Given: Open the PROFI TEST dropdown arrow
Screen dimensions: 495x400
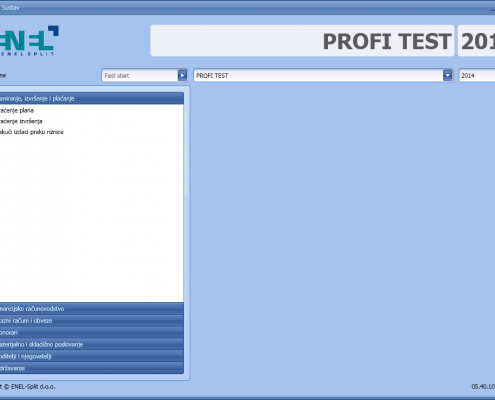Looking at the screenshot, I should tap(448, 76).
